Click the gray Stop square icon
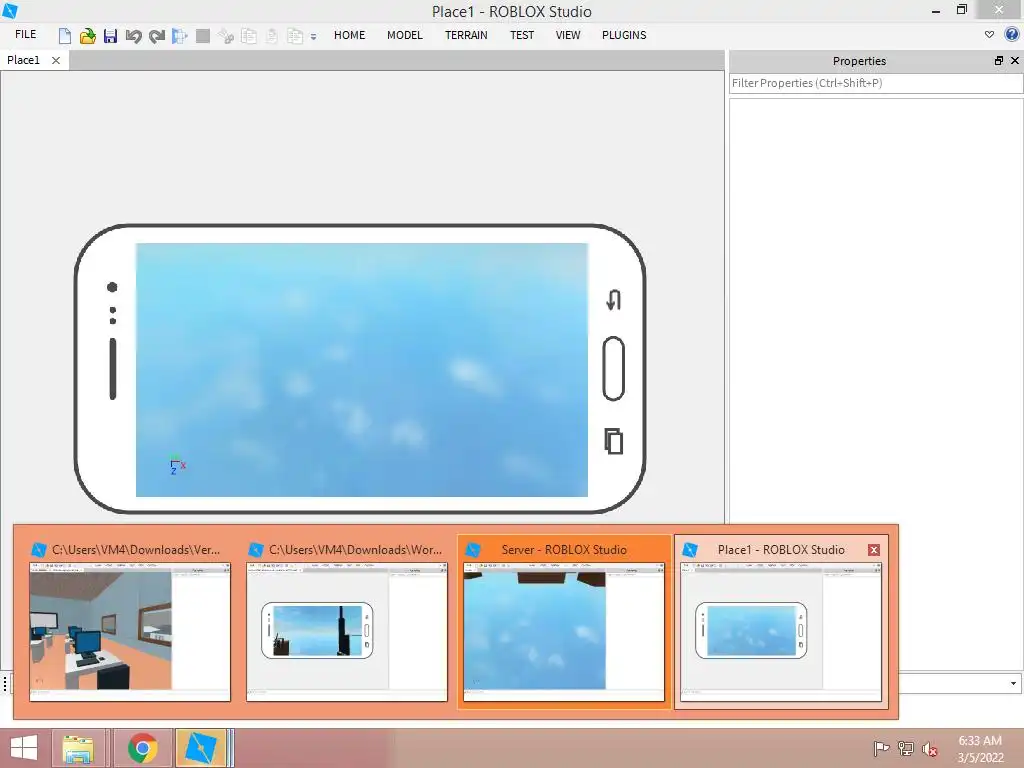This screenshot has height=768, width=1024. point(203,36)
